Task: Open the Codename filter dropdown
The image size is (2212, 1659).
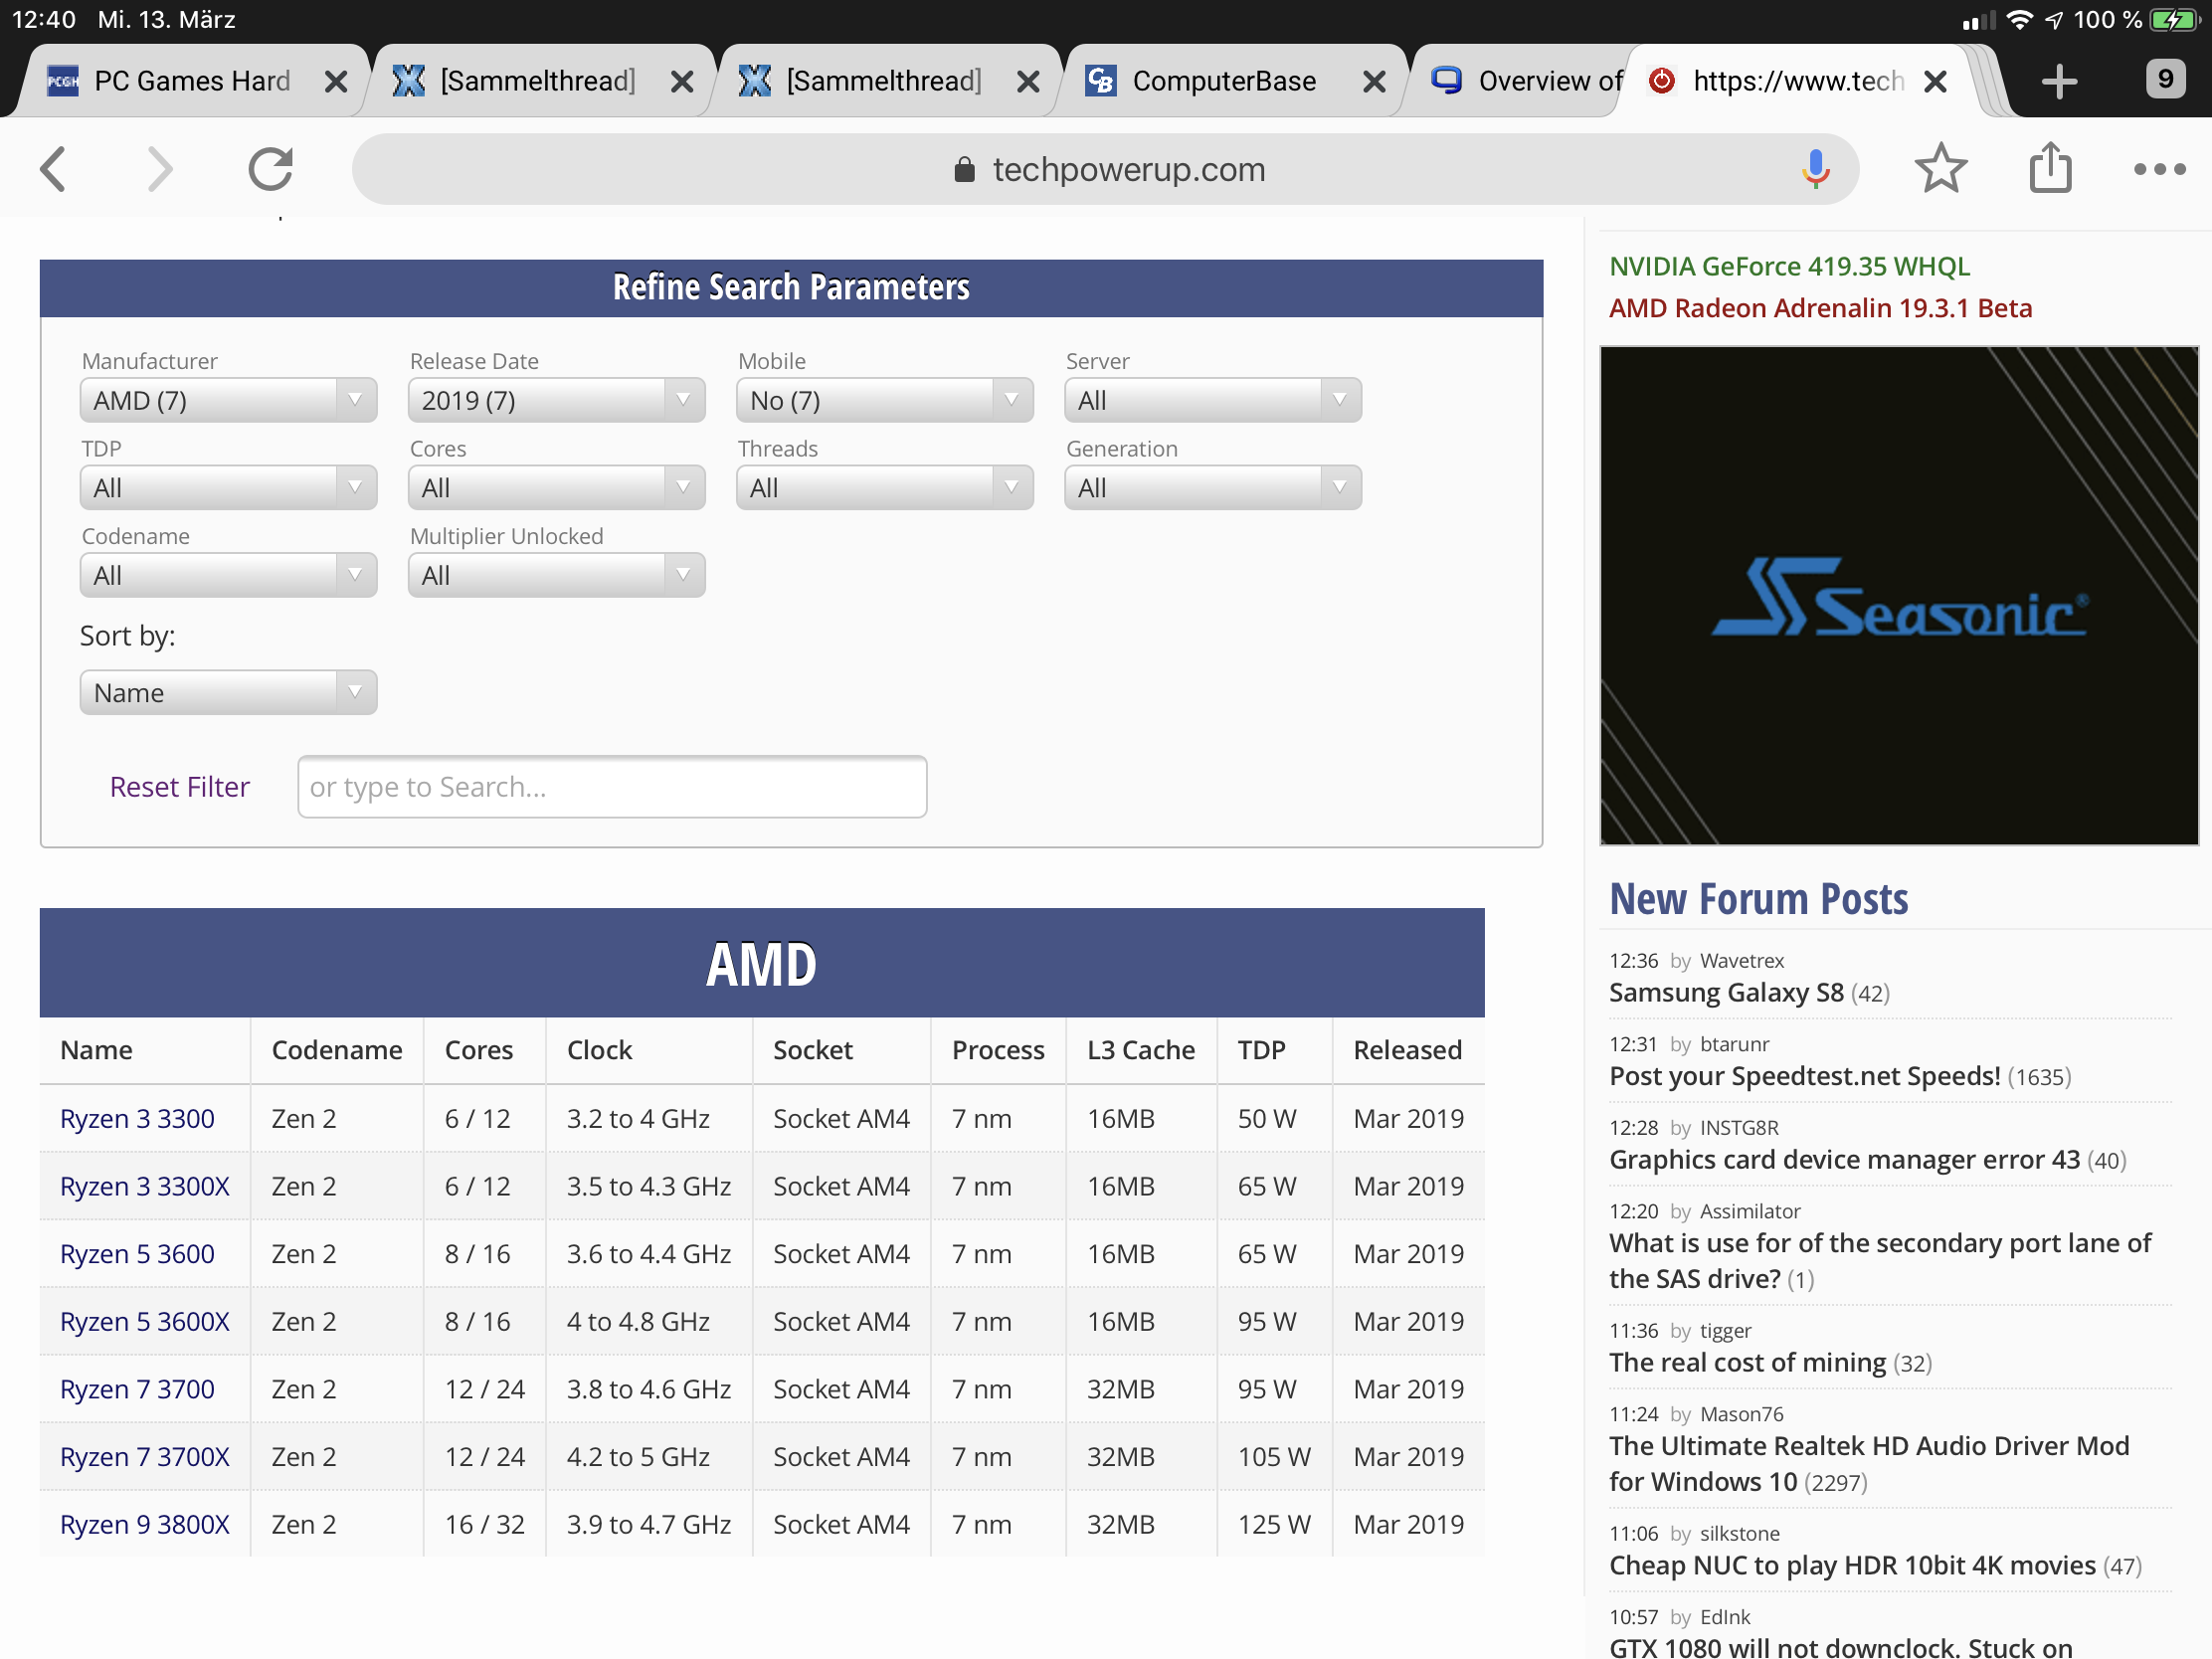Action: point(228,575)
